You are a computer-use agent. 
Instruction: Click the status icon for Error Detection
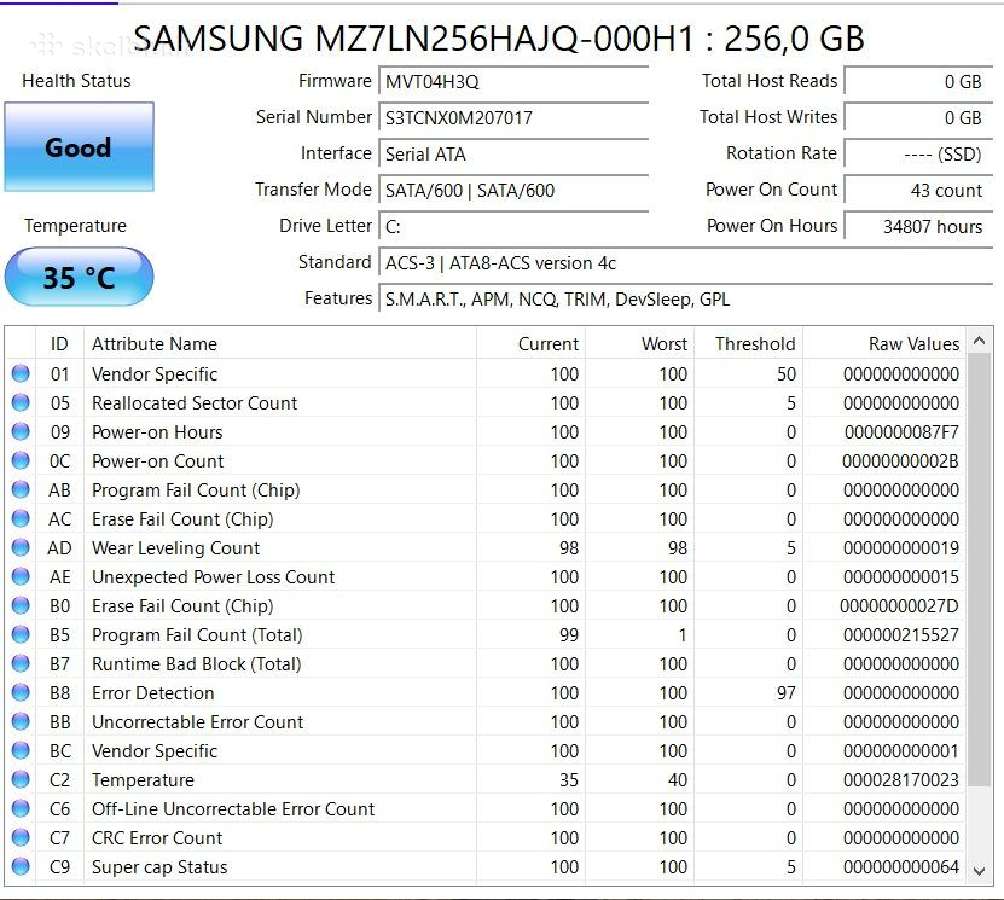[20, 693]
